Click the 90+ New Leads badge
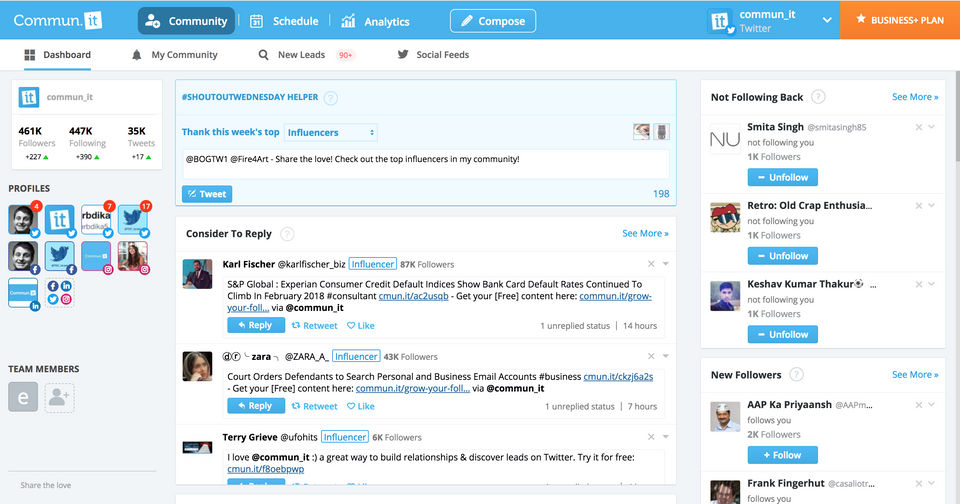This screenshot has height=504, width=960. [x=345, y=55]
